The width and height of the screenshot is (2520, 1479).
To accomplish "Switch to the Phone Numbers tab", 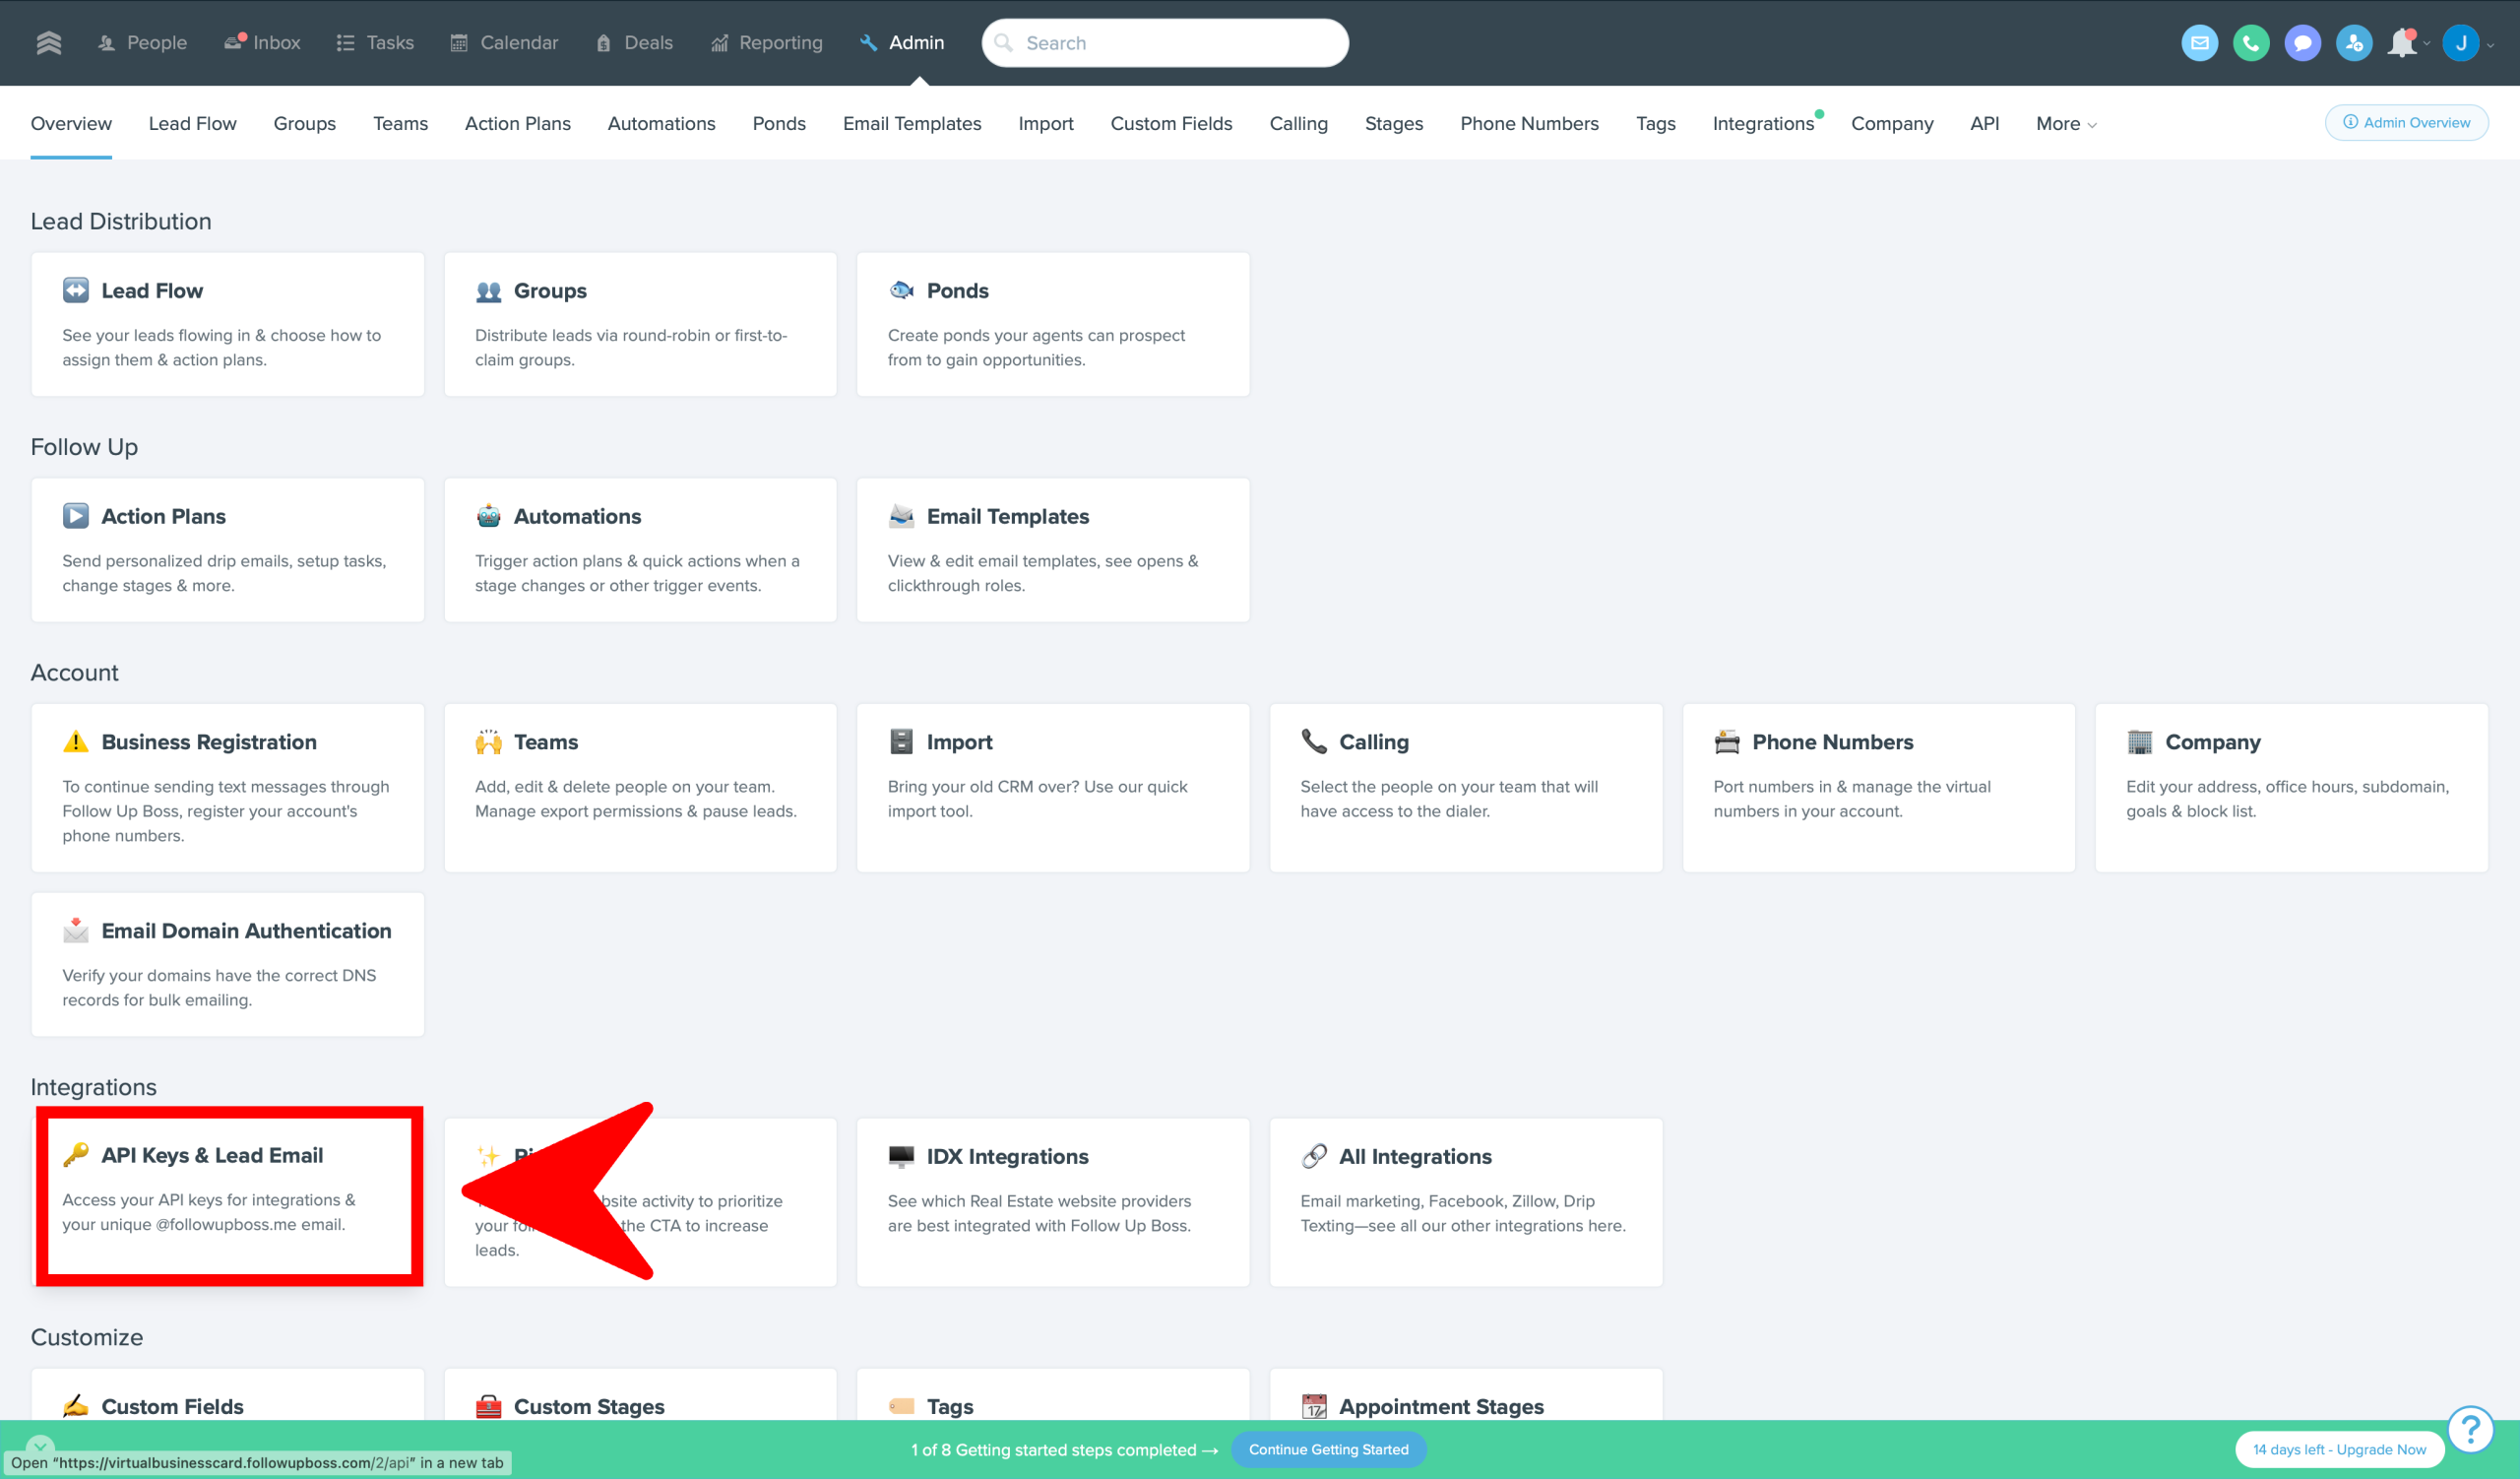I will pyautogui.click(x=1529, y=124).
